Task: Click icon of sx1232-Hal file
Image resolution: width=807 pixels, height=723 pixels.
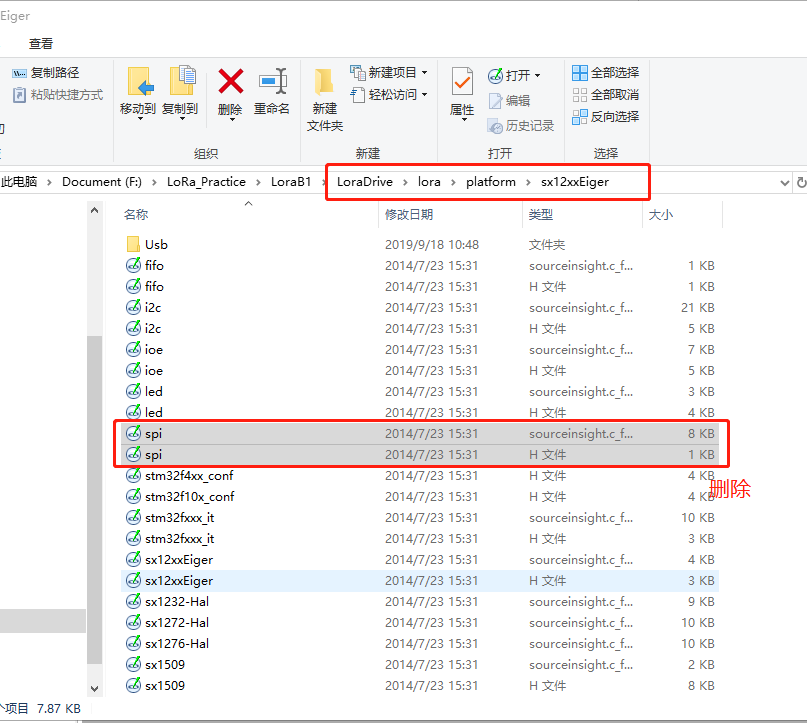Action: tap(133, 601)
